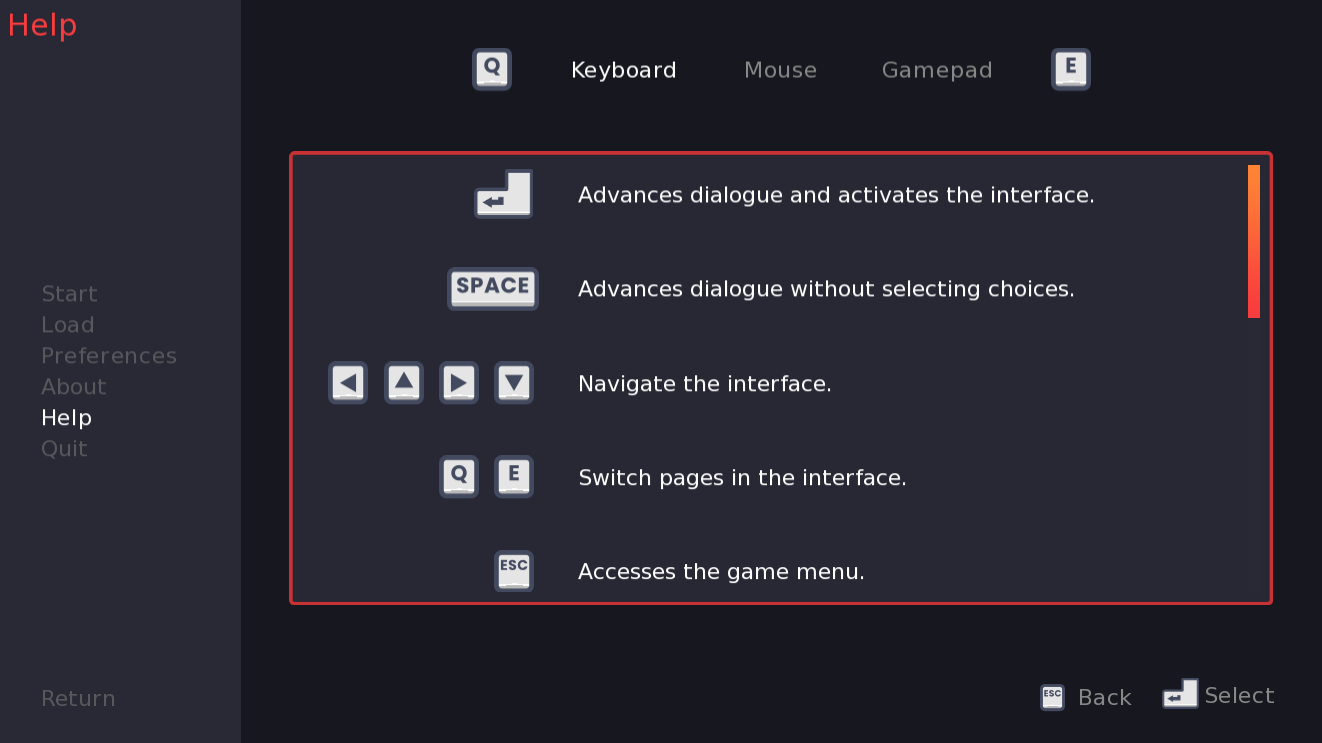Select the down arrow key icon
Viewport: 1322px width, 743px height.
click(x=513, y=382)
